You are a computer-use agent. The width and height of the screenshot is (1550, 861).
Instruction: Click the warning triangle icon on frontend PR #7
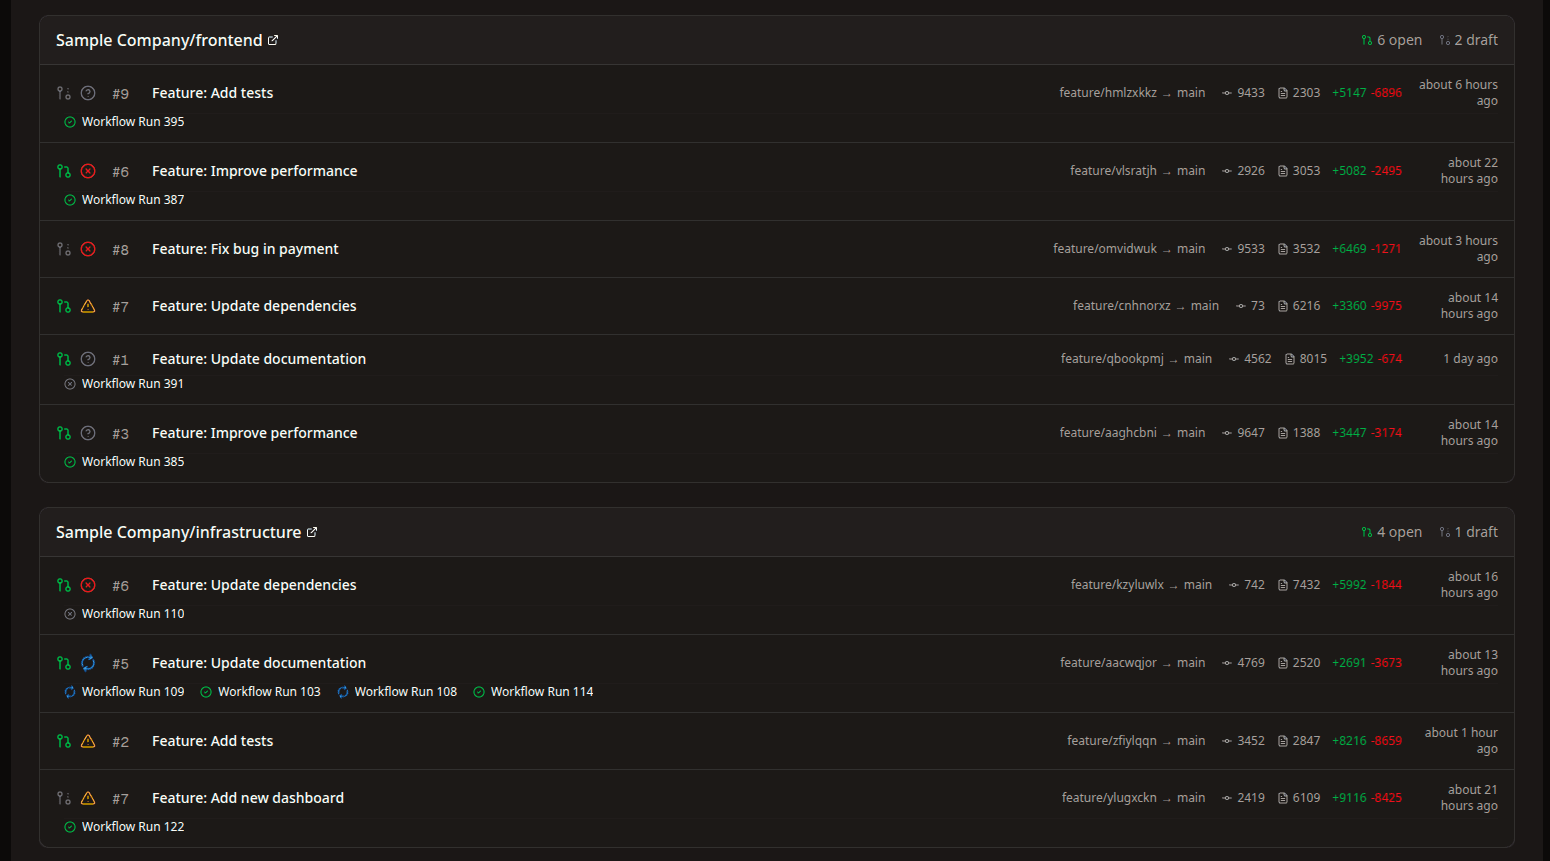click(x=88, y=306)
